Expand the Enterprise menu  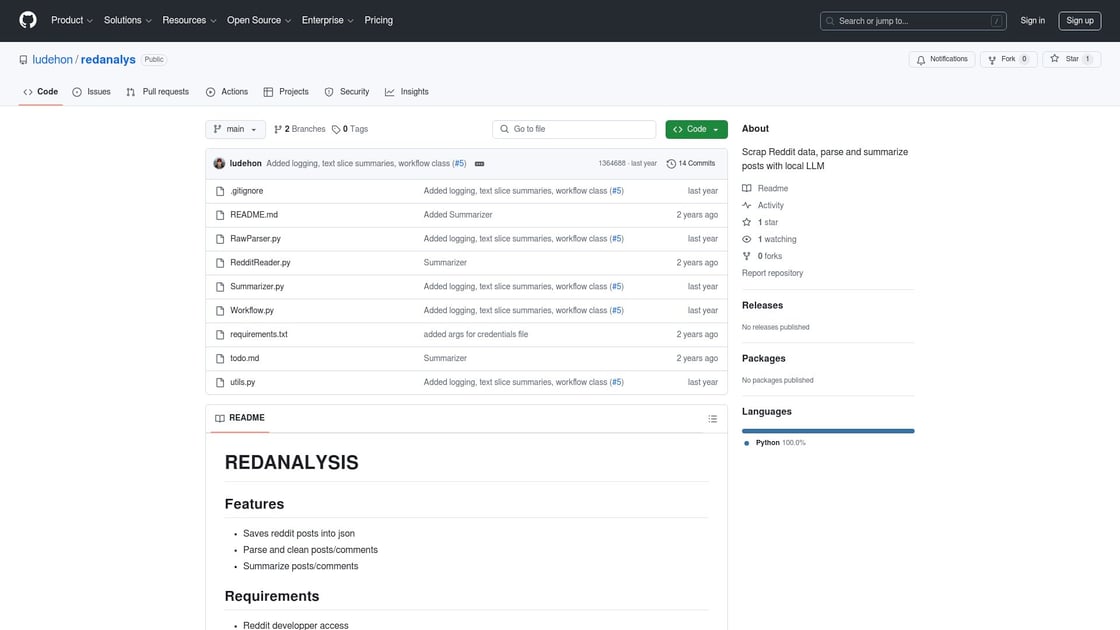[x=327, y=20]
